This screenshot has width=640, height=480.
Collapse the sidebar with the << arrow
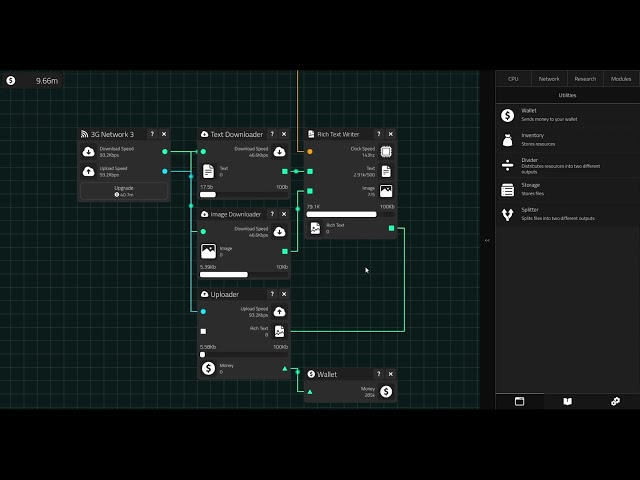pos(487,240)
